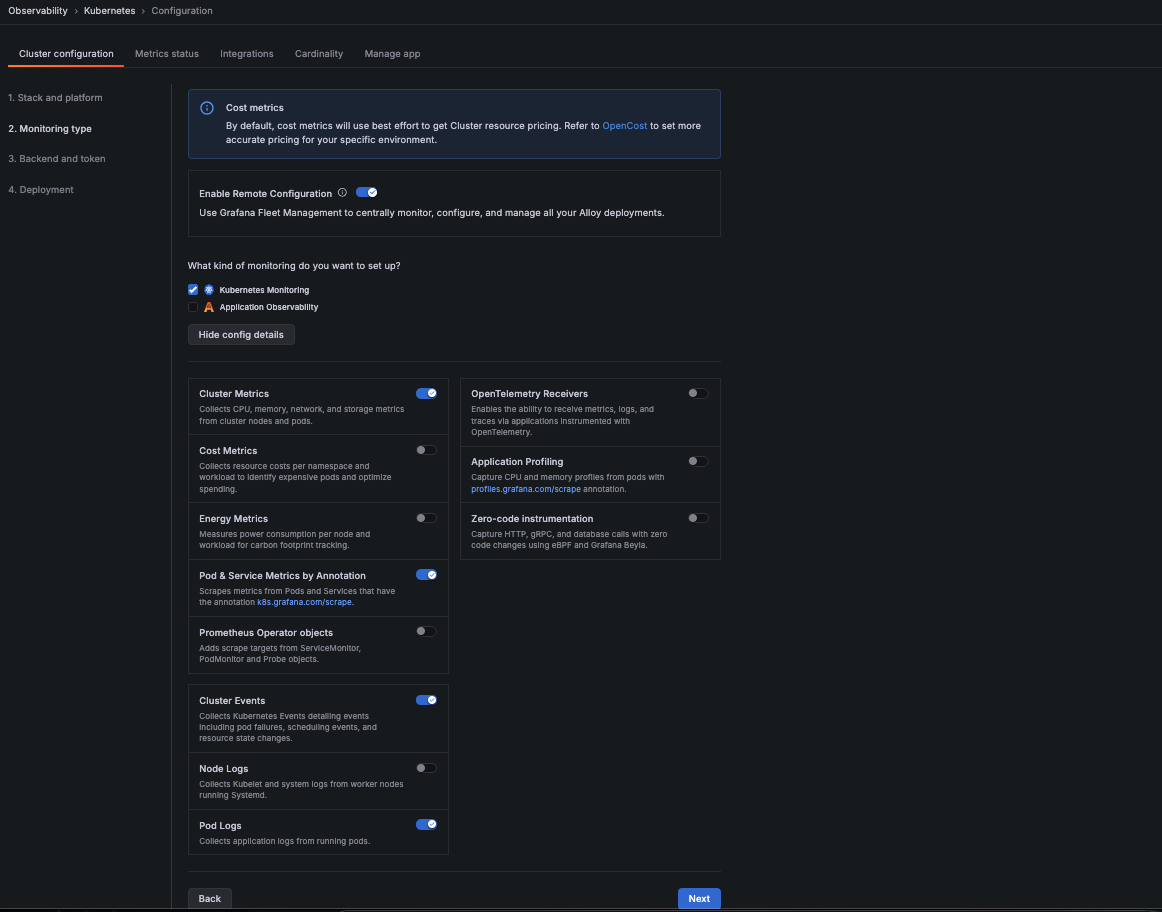
Task: Go back with the Back button
Action: click(210, 898)
